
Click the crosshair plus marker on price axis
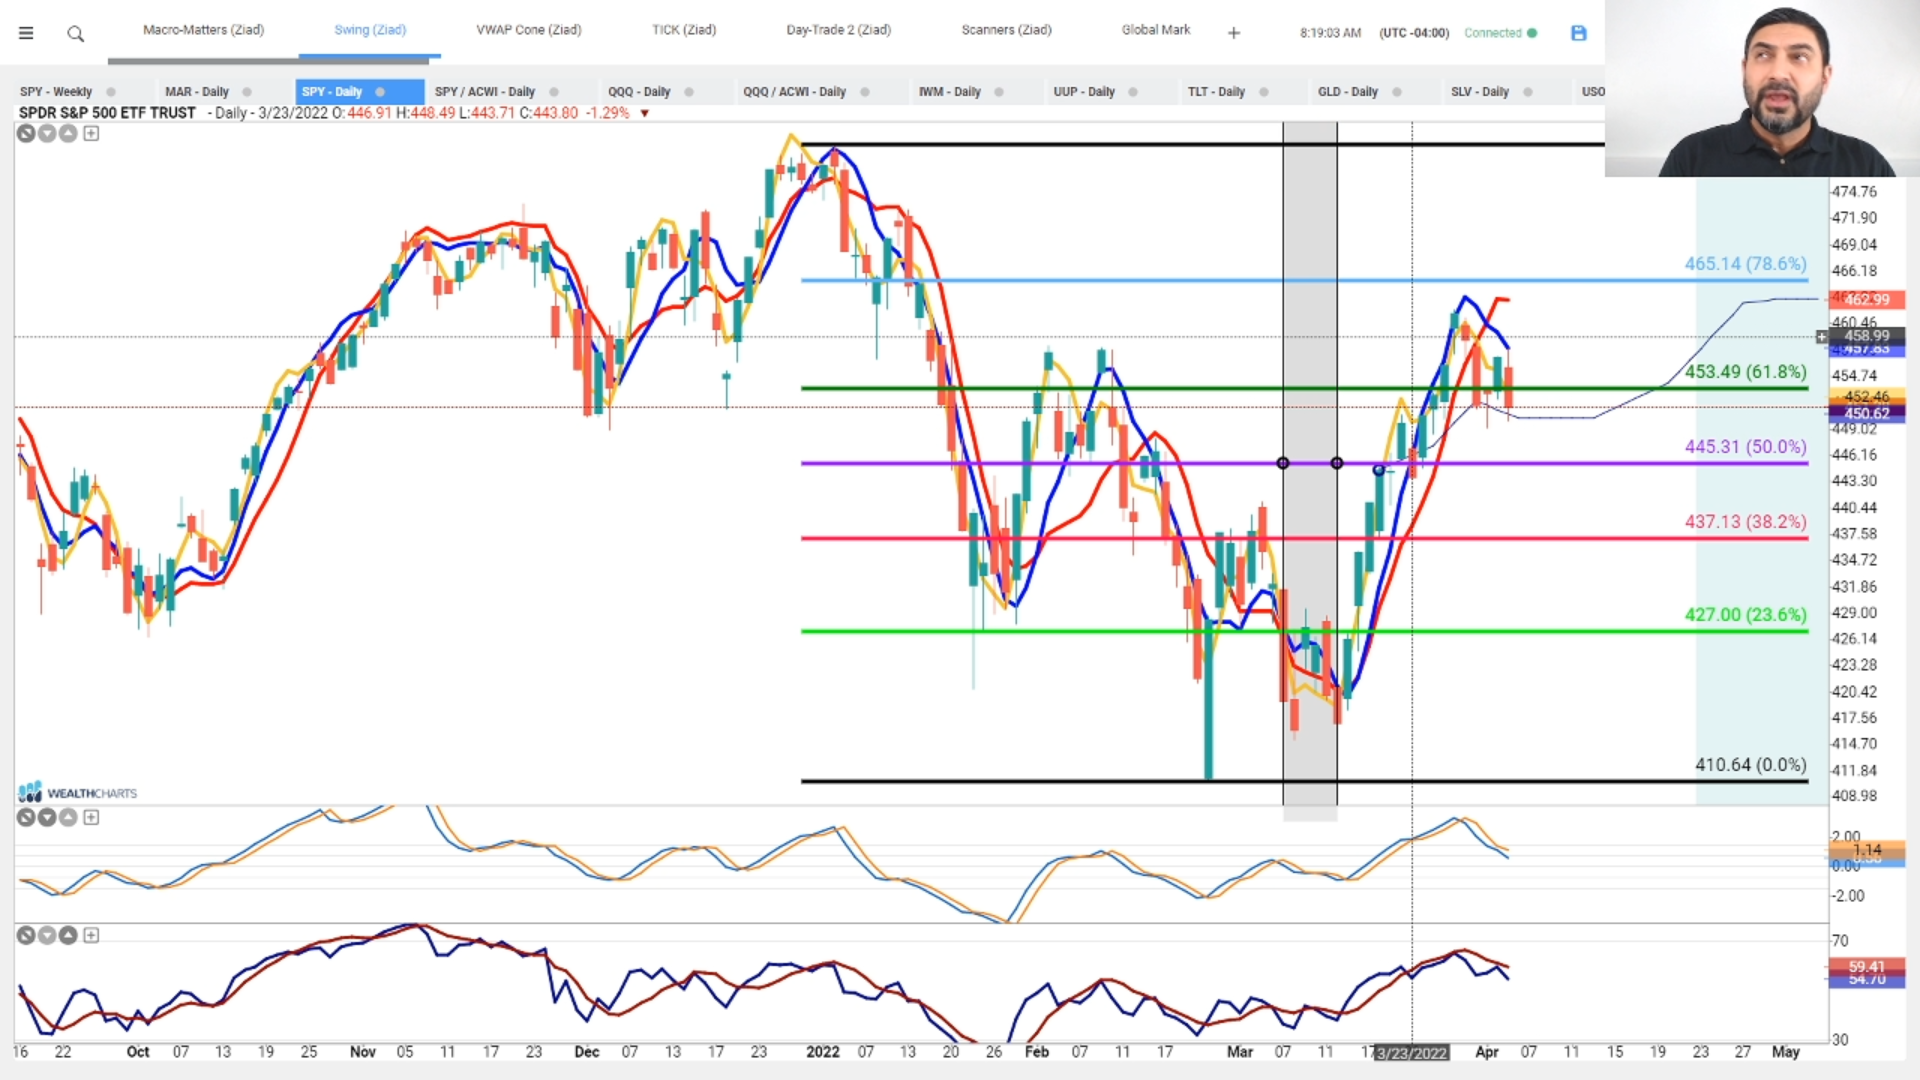[1821, 337]
